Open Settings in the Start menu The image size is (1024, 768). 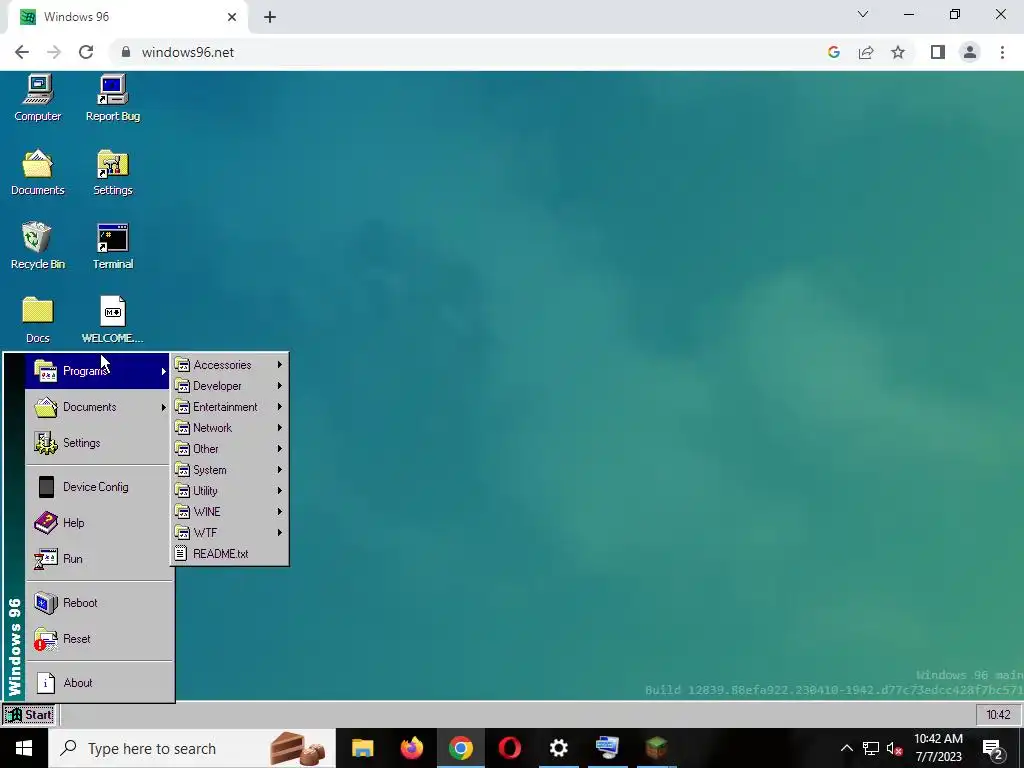click(97, 443)
